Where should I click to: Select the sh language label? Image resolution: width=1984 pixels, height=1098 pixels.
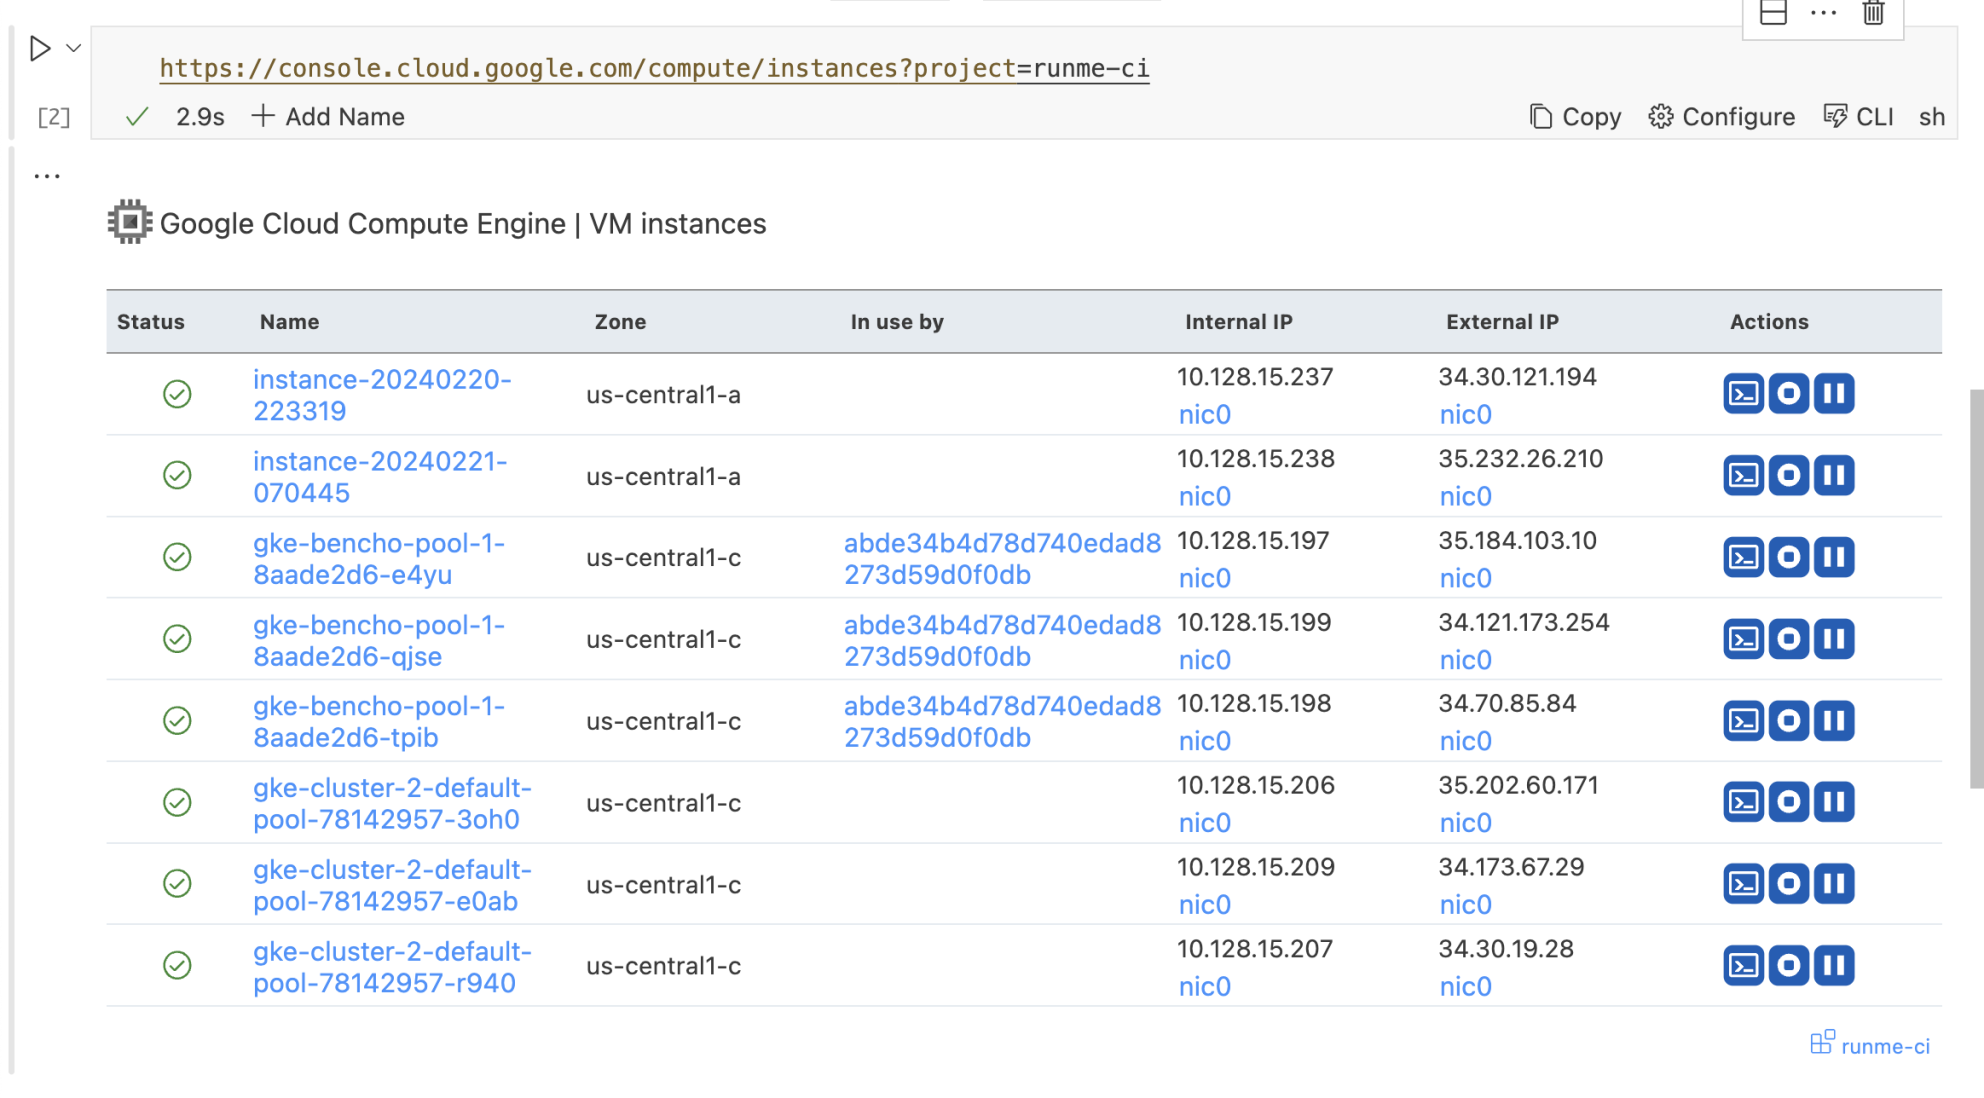(x=1931, y=117)
